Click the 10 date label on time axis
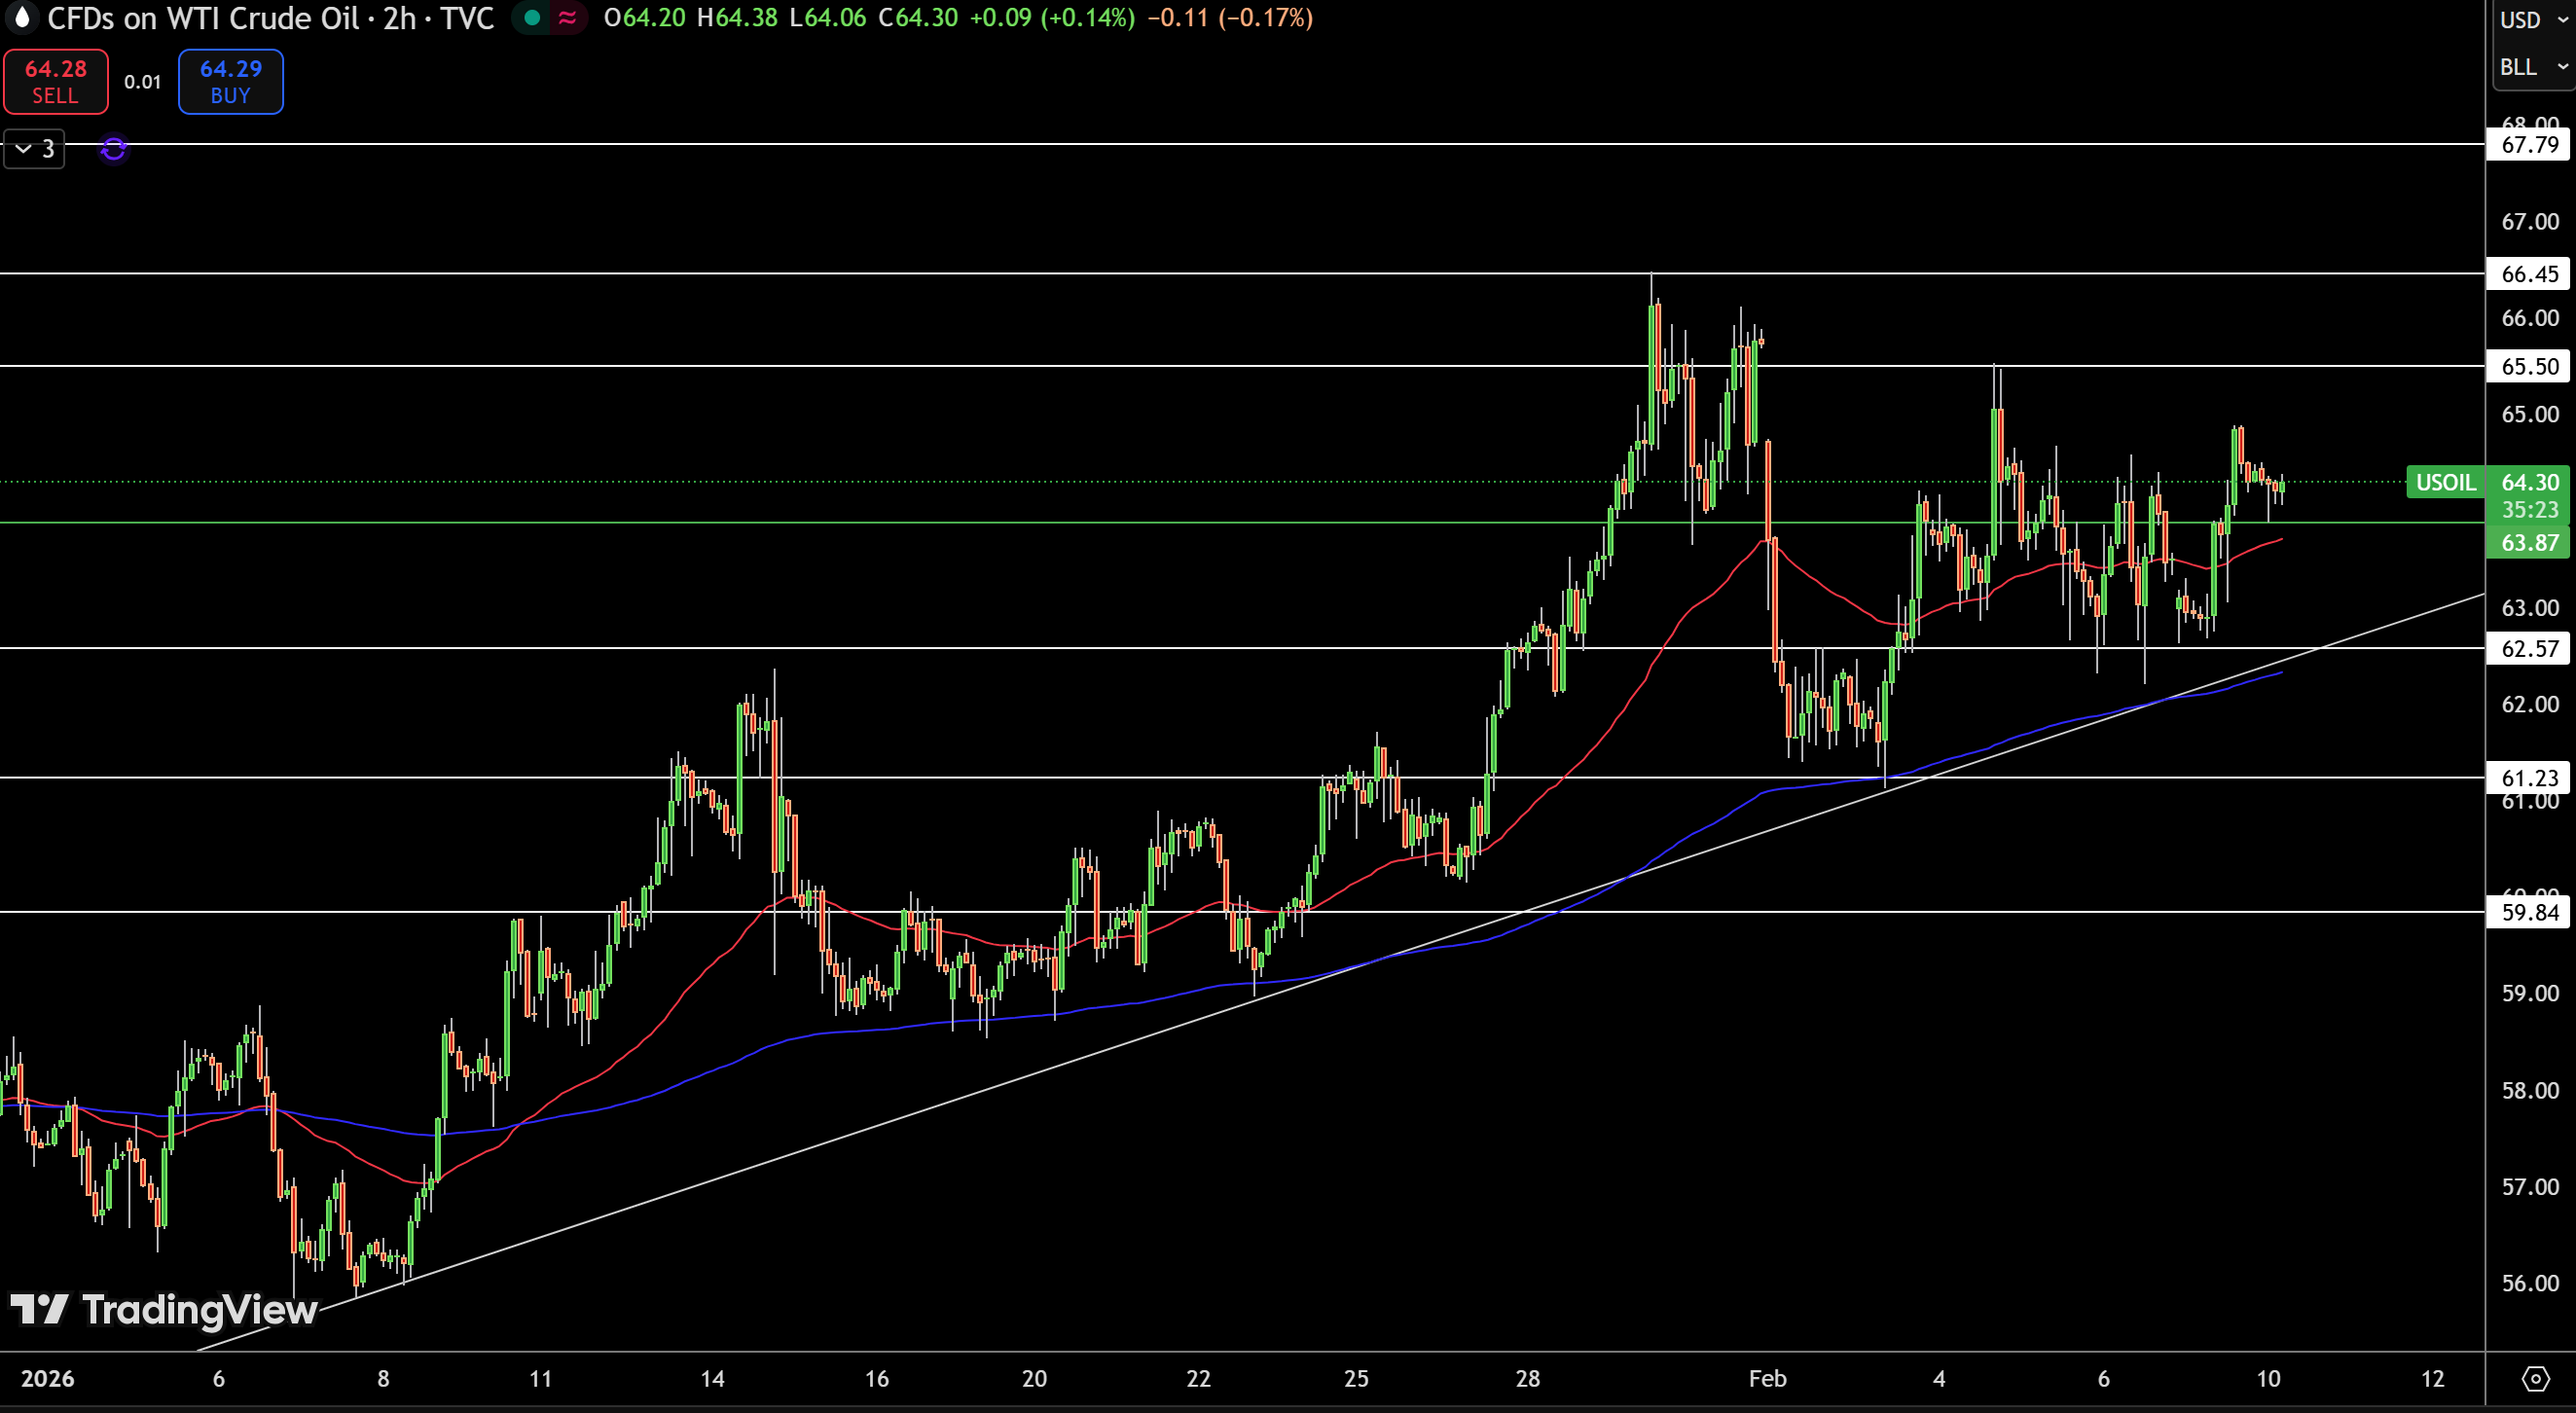2576x1413 pixels. point(2268,1379)
